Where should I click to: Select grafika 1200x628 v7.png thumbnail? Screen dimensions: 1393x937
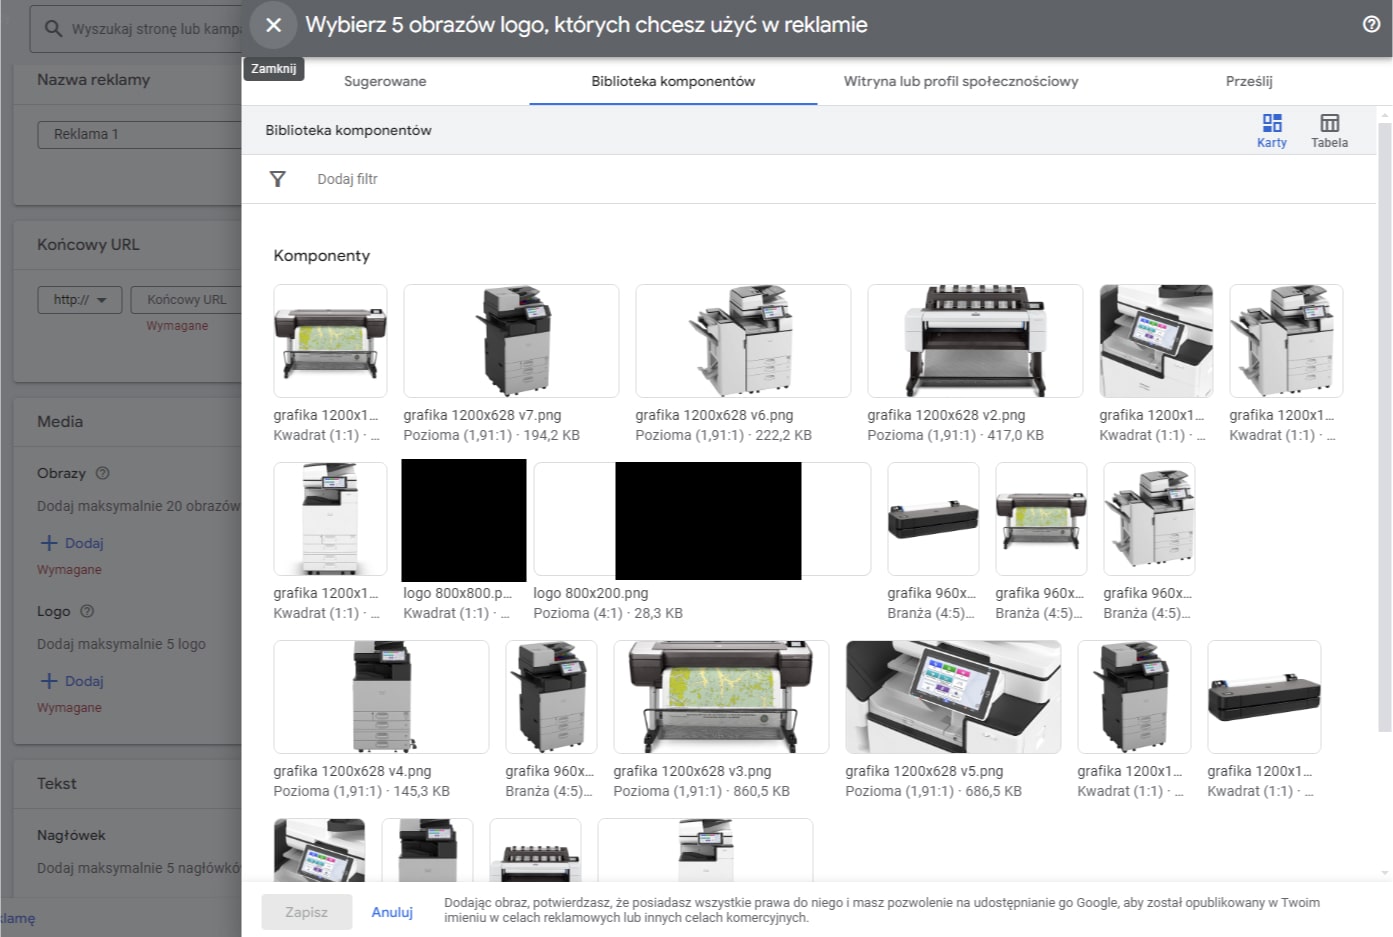pos(511,341)
